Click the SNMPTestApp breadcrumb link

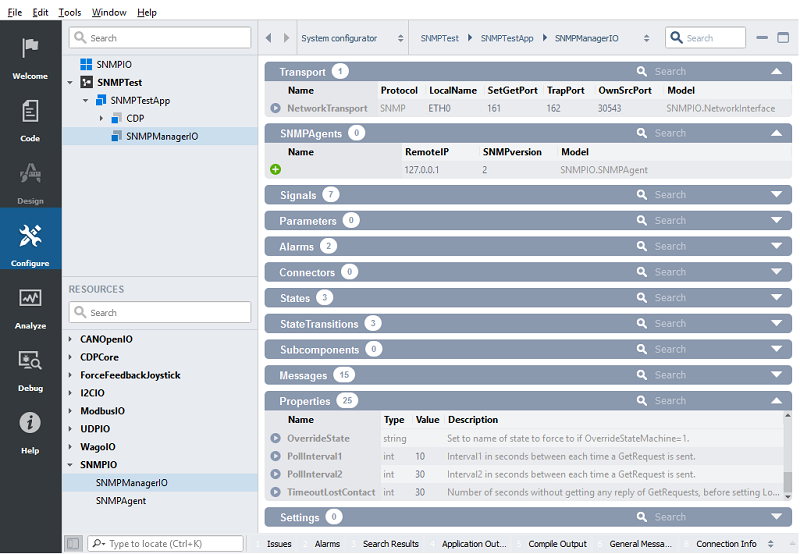[506, 38]
